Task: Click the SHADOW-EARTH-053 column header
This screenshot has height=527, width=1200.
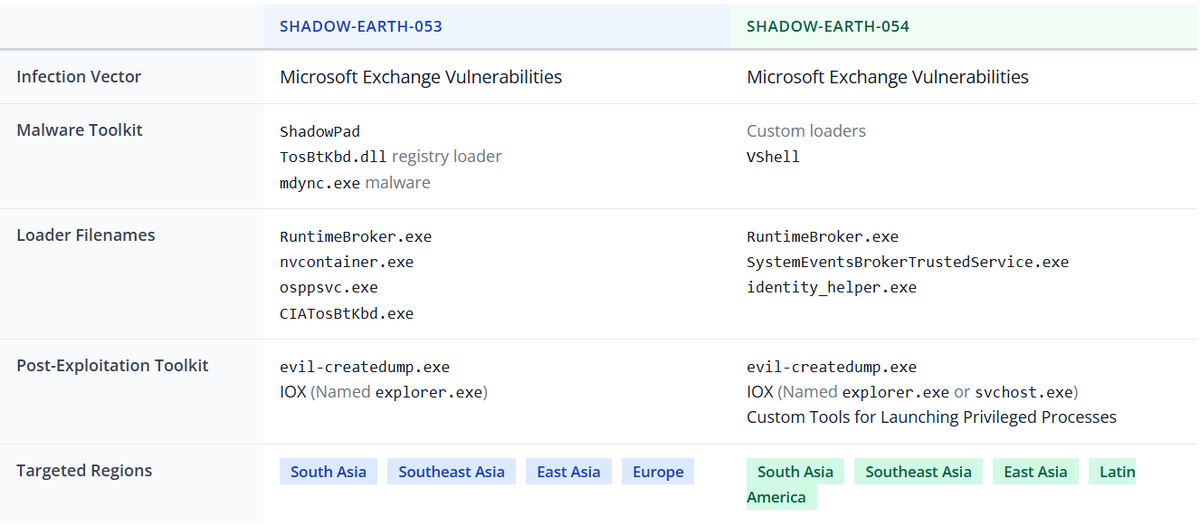Action: (x=361, y=26)
